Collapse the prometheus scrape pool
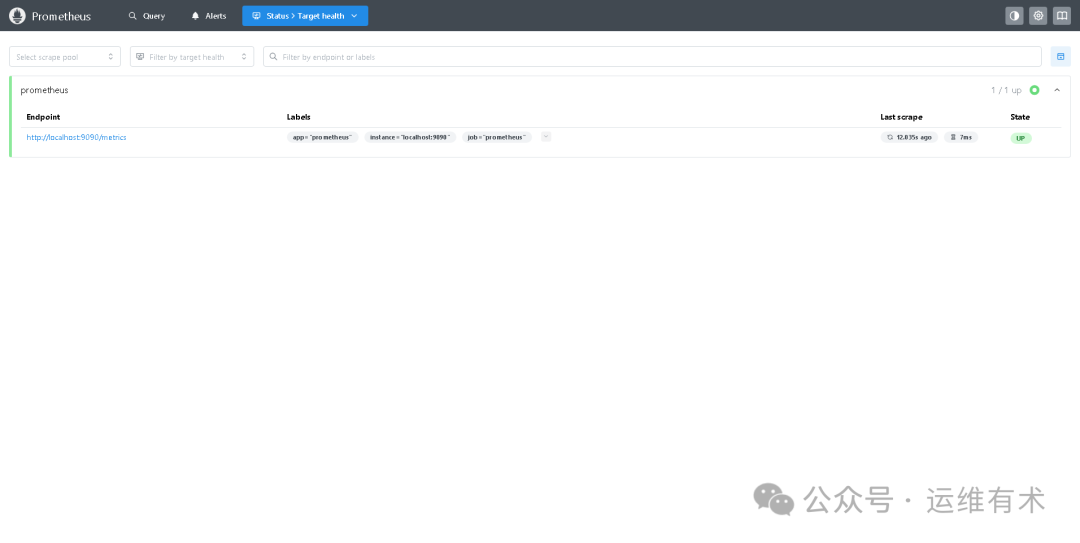 (1057, 90)
